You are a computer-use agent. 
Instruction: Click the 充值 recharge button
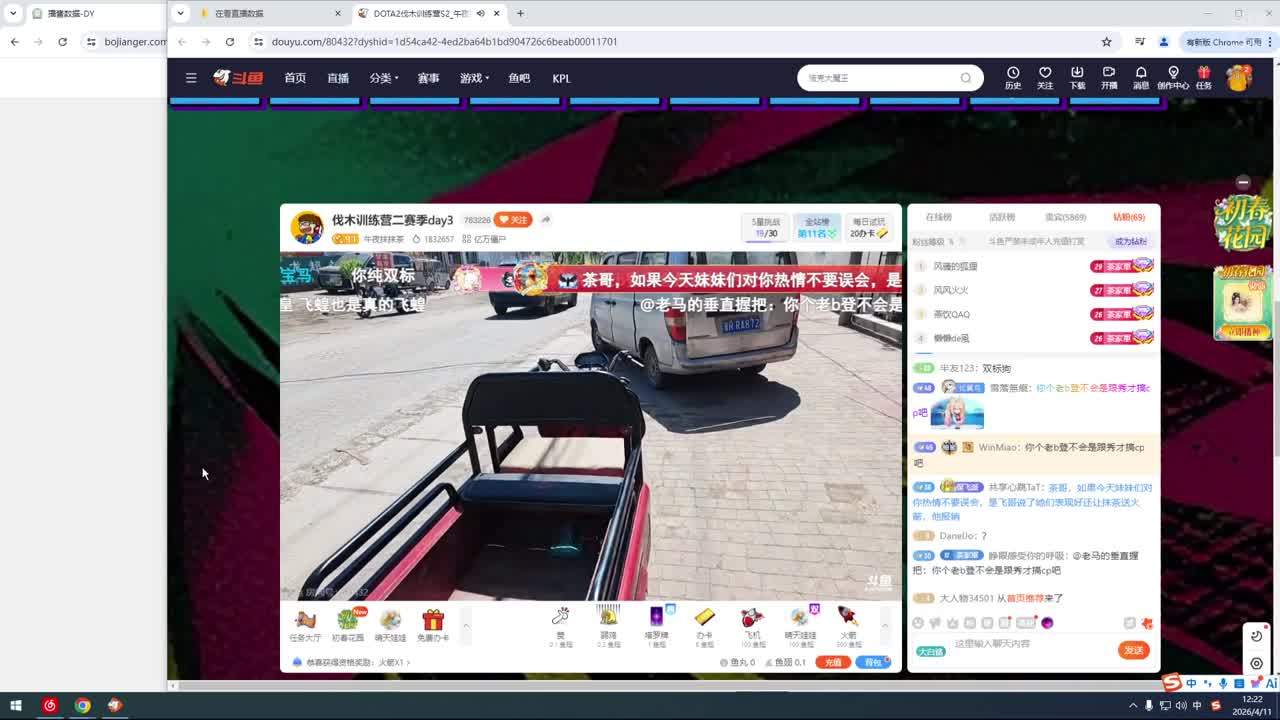coord(832,662)
